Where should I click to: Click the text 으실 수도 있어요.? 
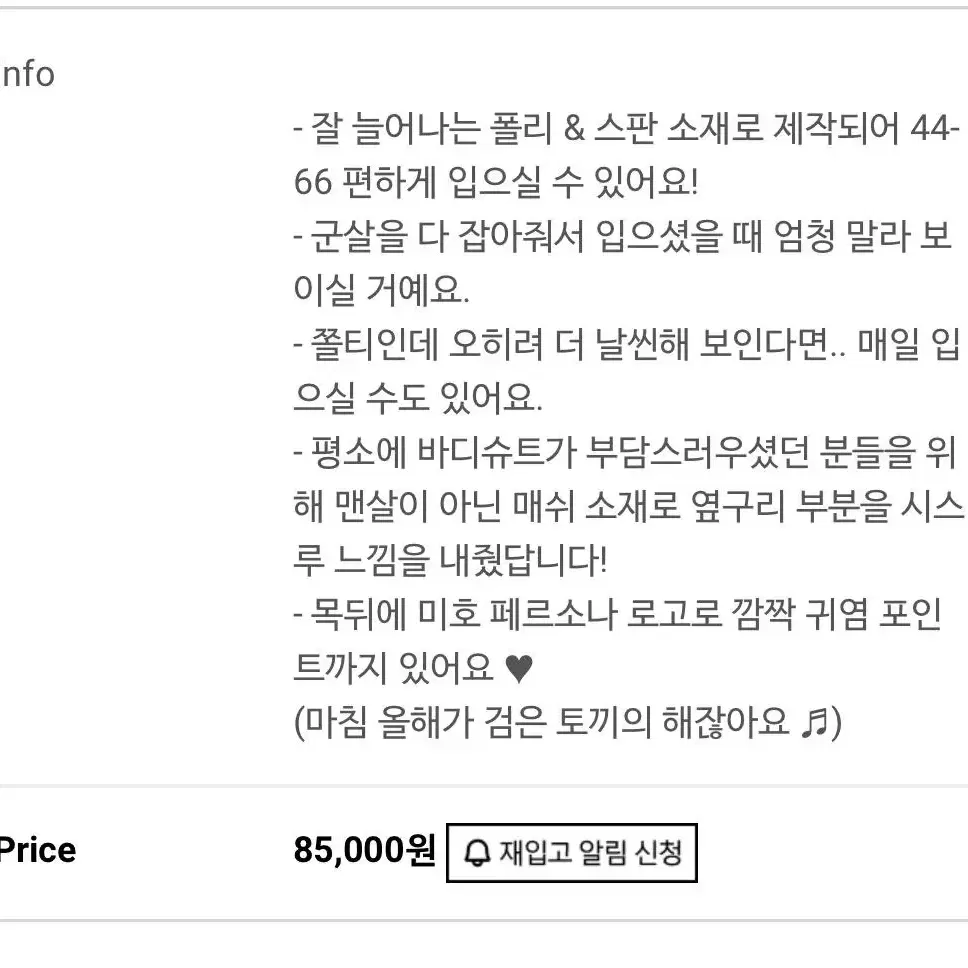(x=418, y=398)
